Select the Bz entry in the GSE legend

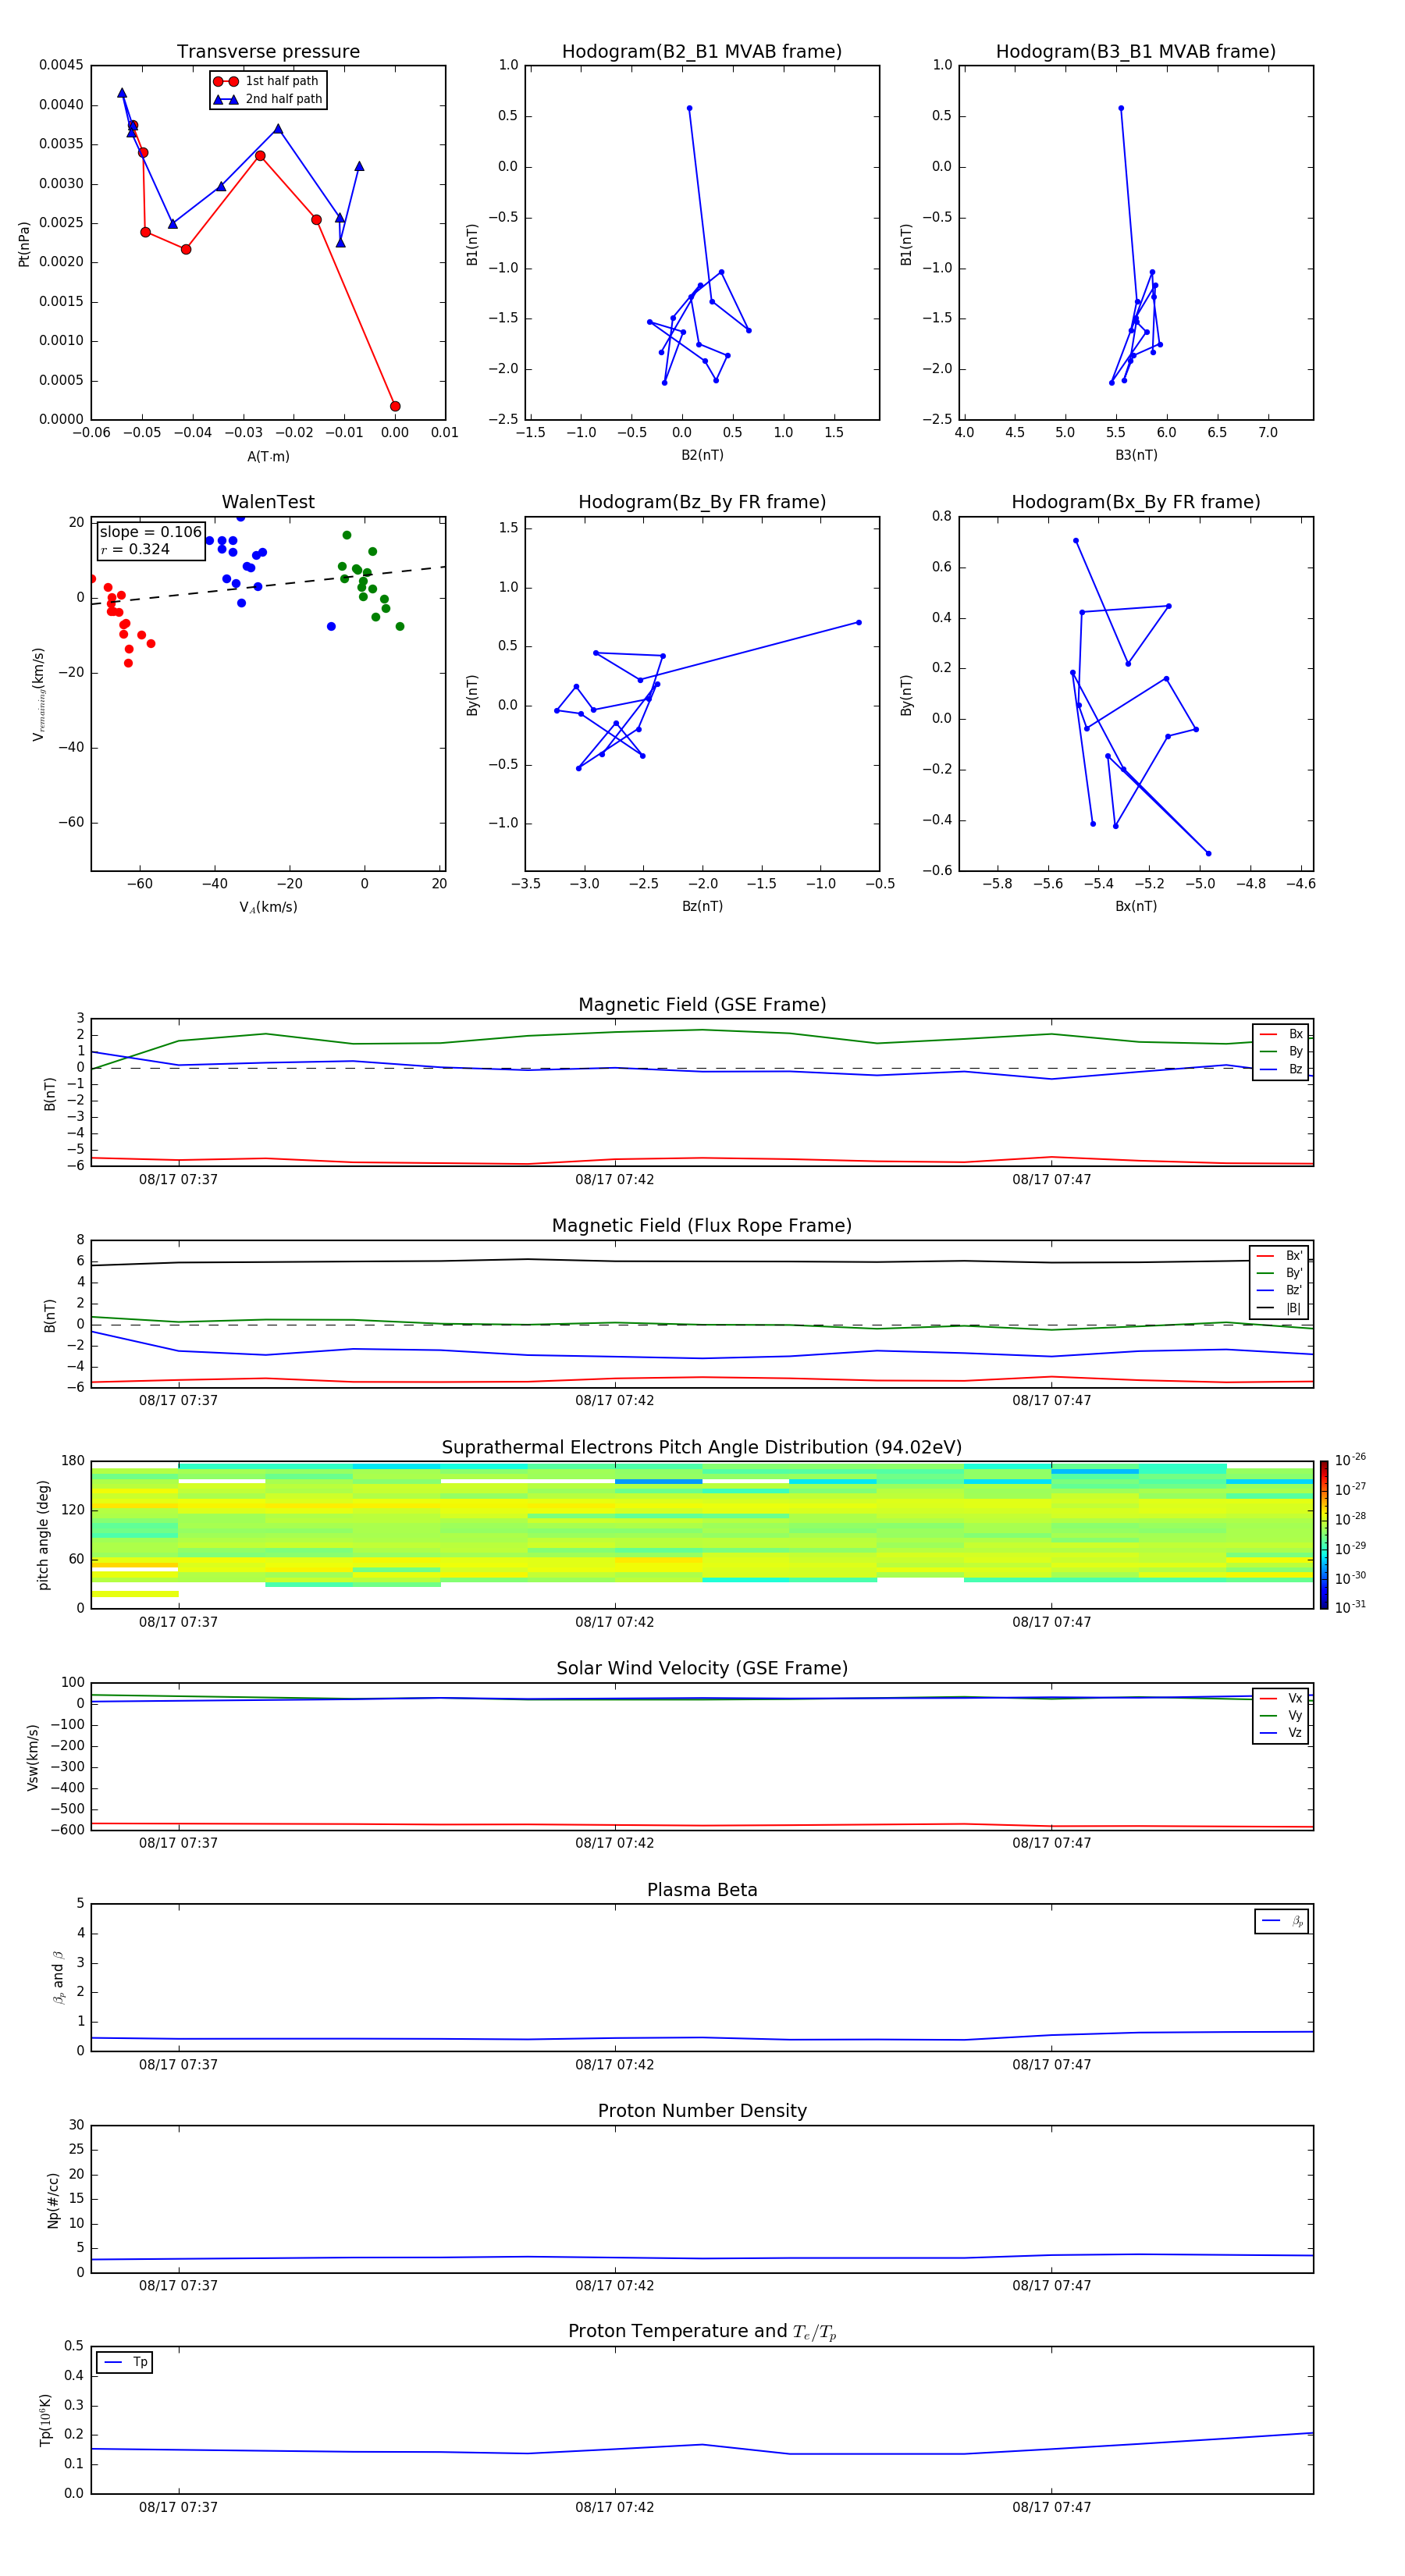(x=1281, y=1069)
